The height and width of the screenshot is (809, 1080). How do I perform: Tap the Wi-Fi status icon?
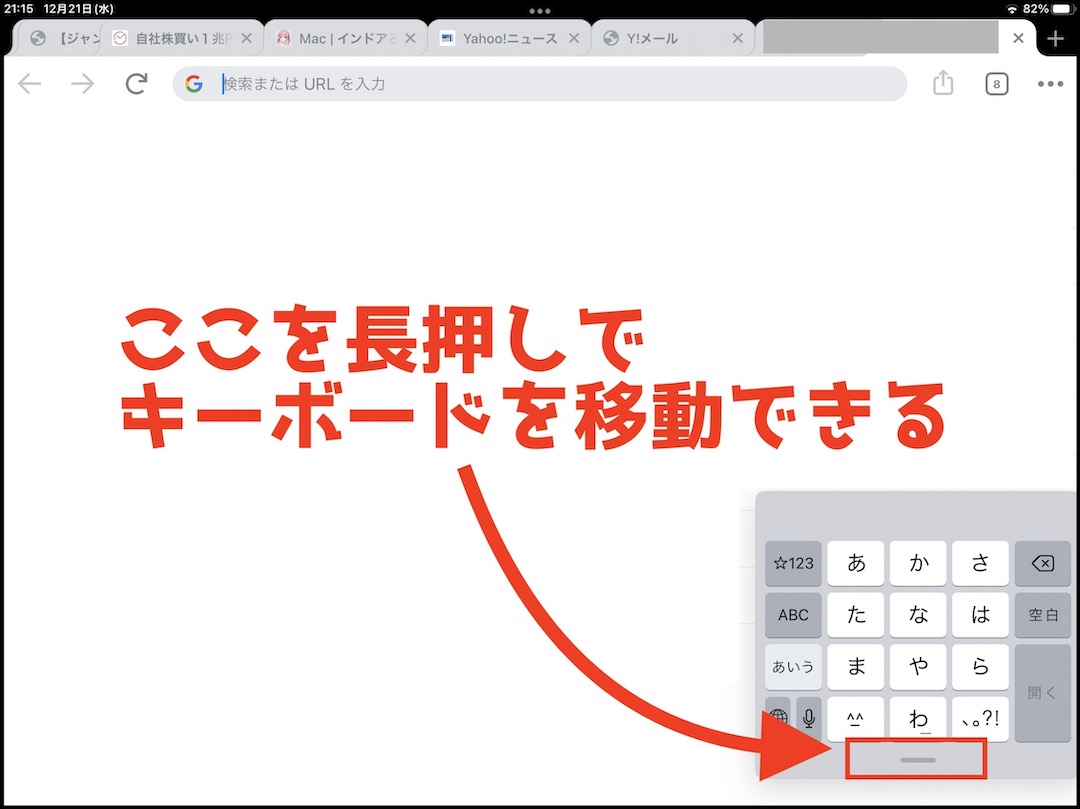coord(1012,10)
